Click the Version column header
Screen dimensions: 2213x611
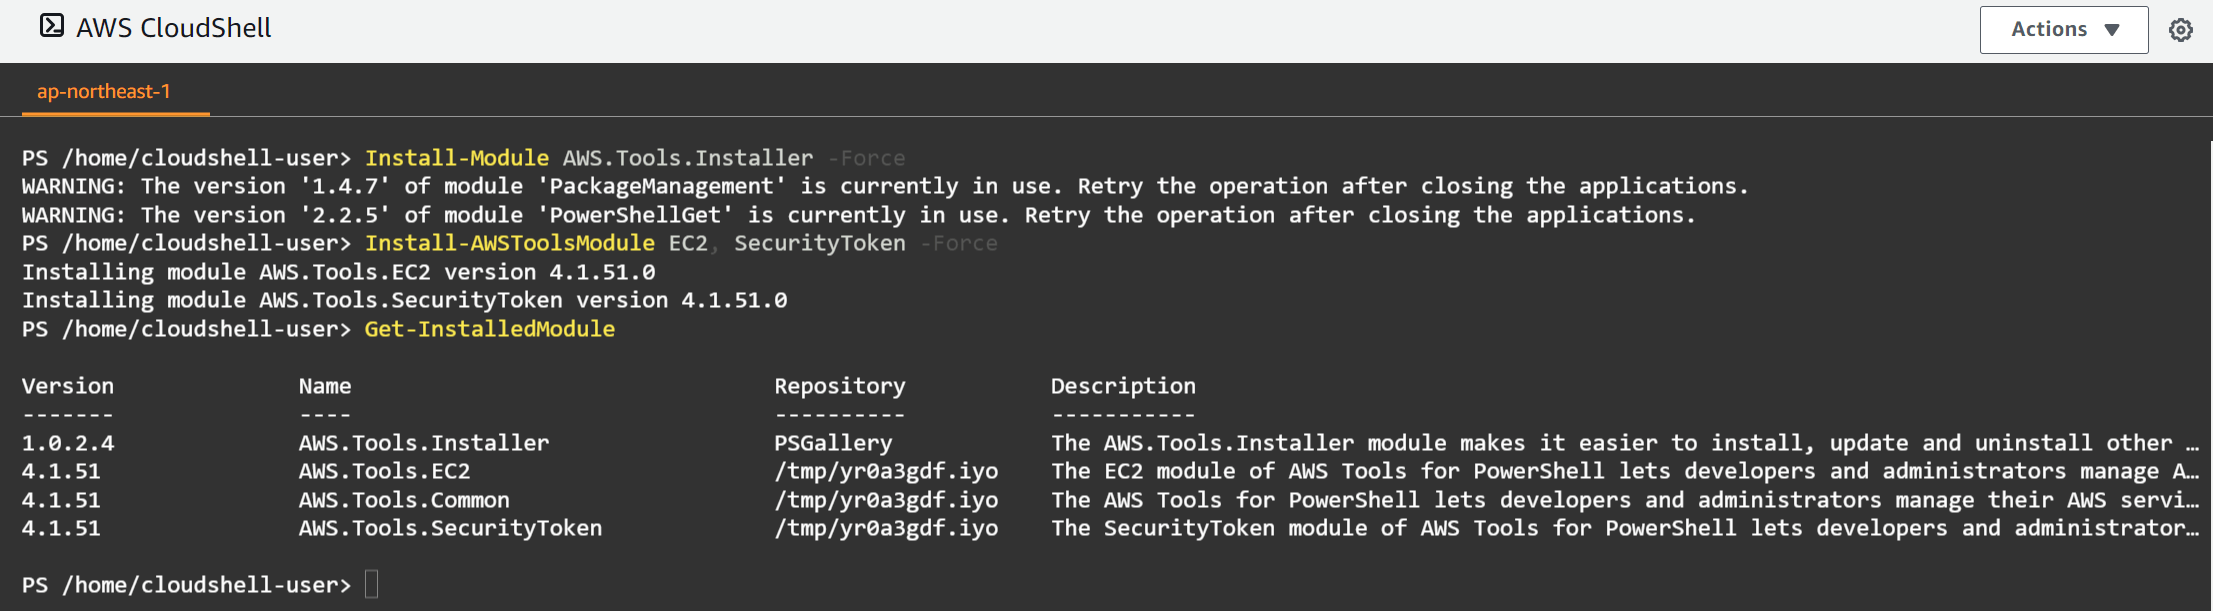point(68,386)
